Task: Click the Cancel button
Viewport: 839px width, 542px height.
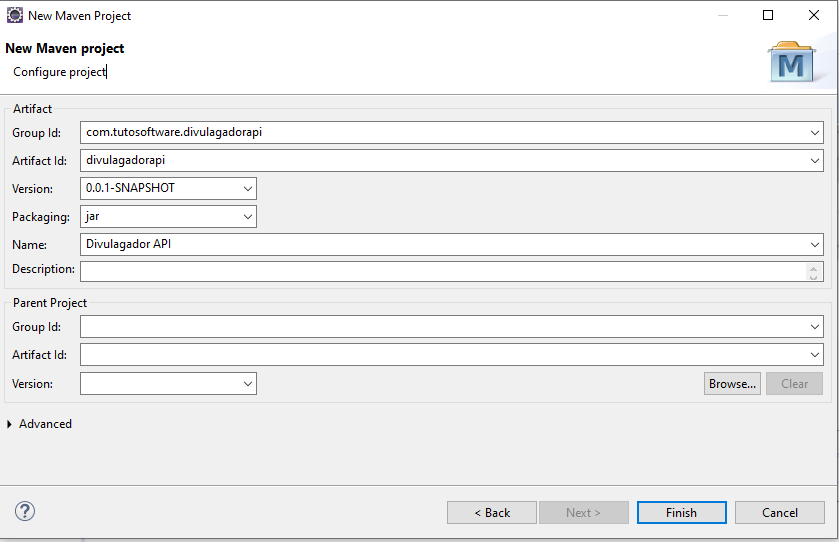Action: click(780, 513)
